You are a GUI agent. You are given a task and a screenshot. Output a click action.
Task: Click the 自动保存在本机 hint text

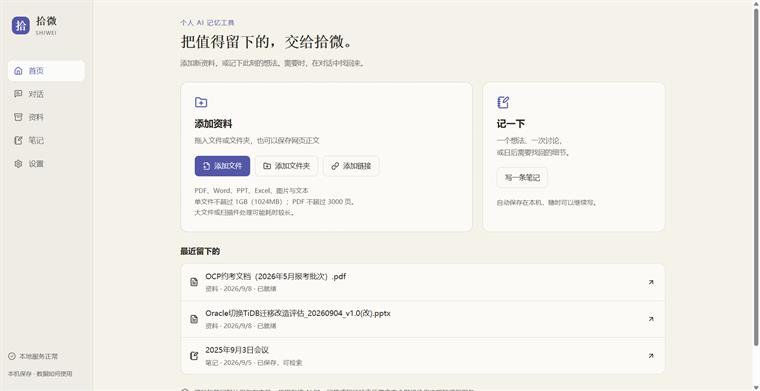pos(547,203)
